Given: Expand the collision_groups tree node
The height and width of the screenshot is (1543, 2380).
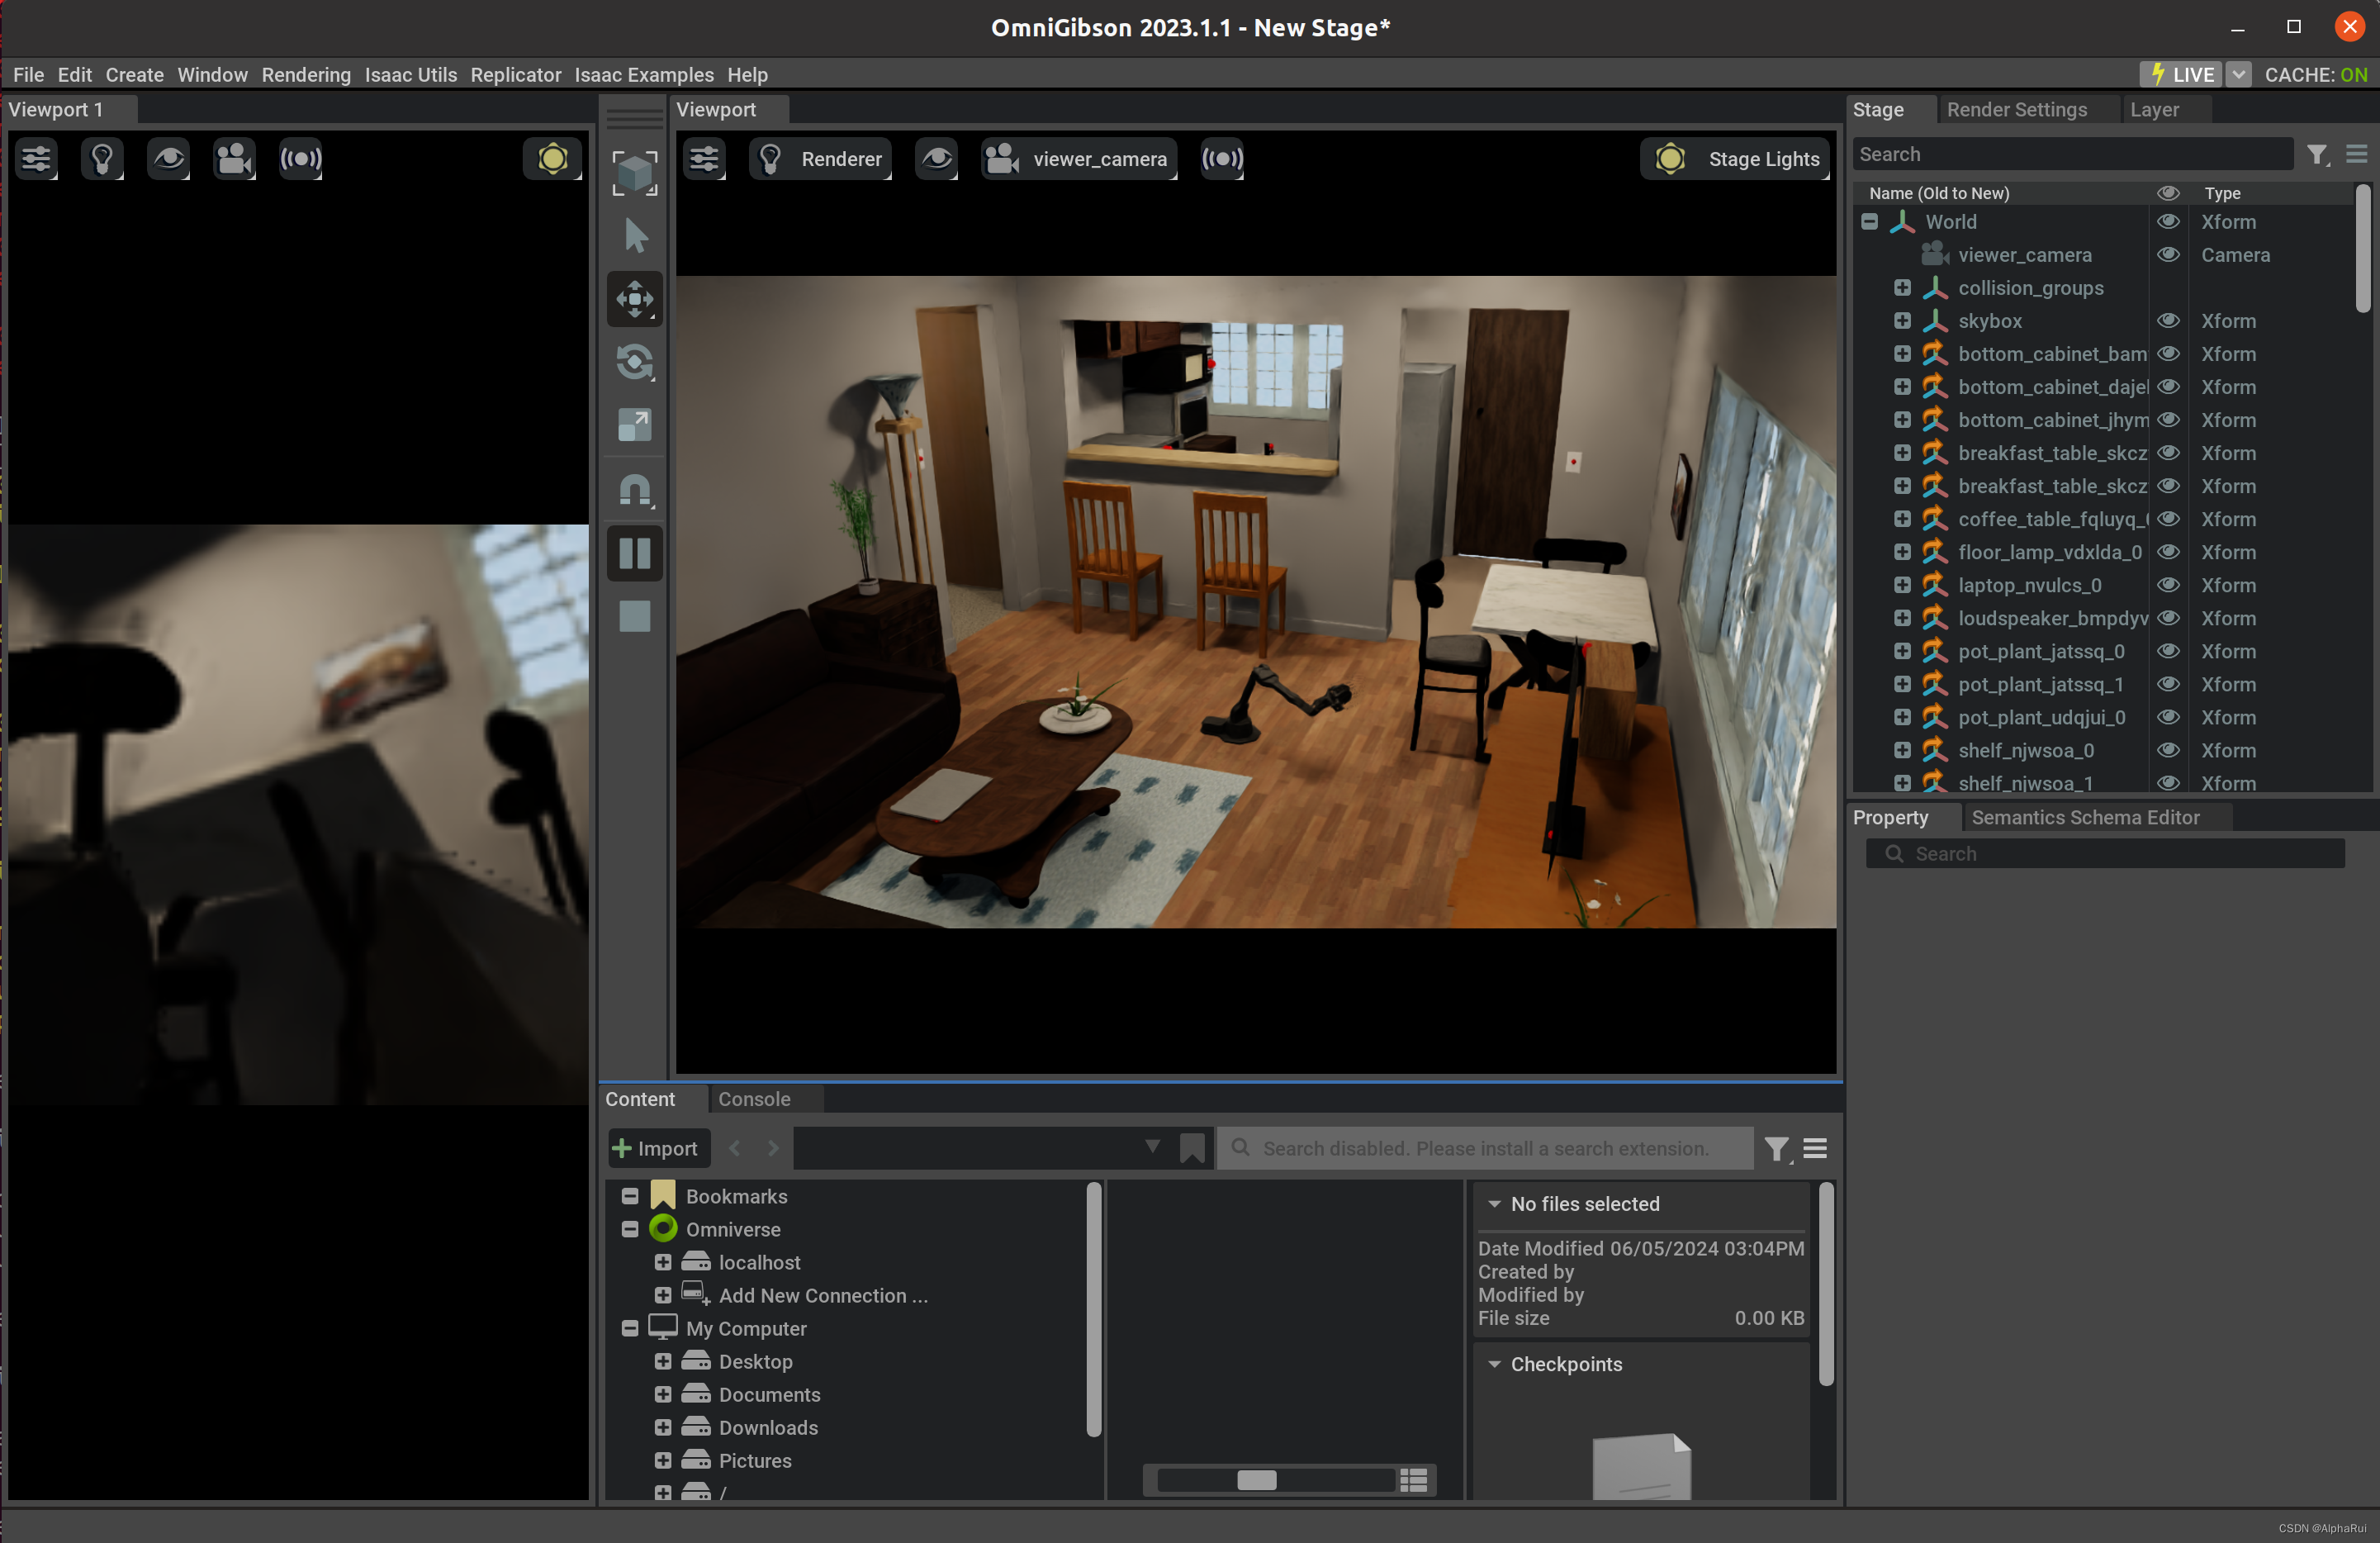Looking at the screenshot, I should [1901, 288].
